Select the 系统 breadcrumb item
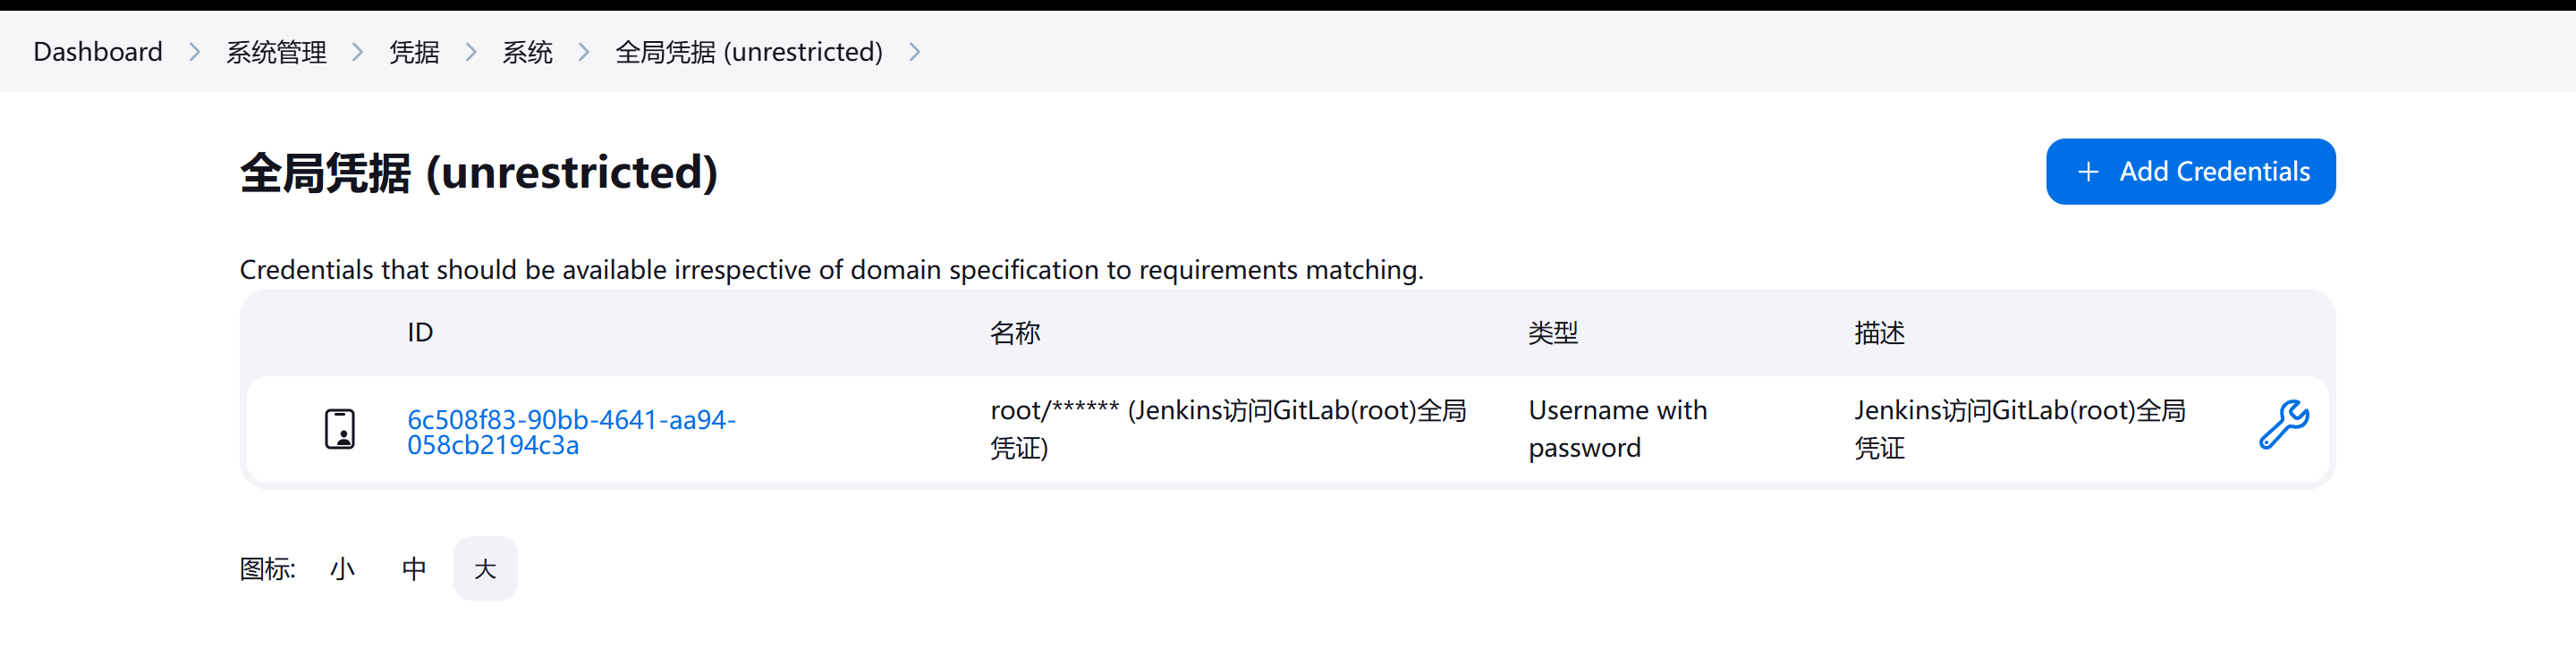 (x=527, y=52)
